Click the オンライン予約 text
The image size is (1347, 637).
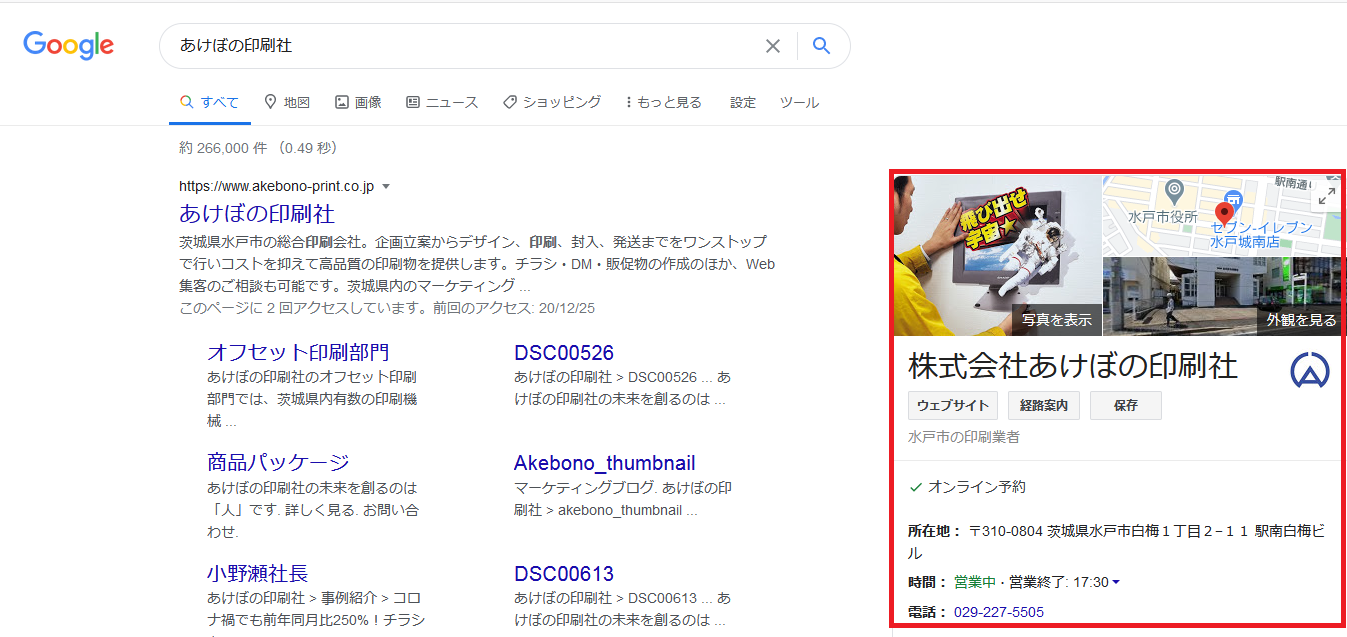[977, 487]
